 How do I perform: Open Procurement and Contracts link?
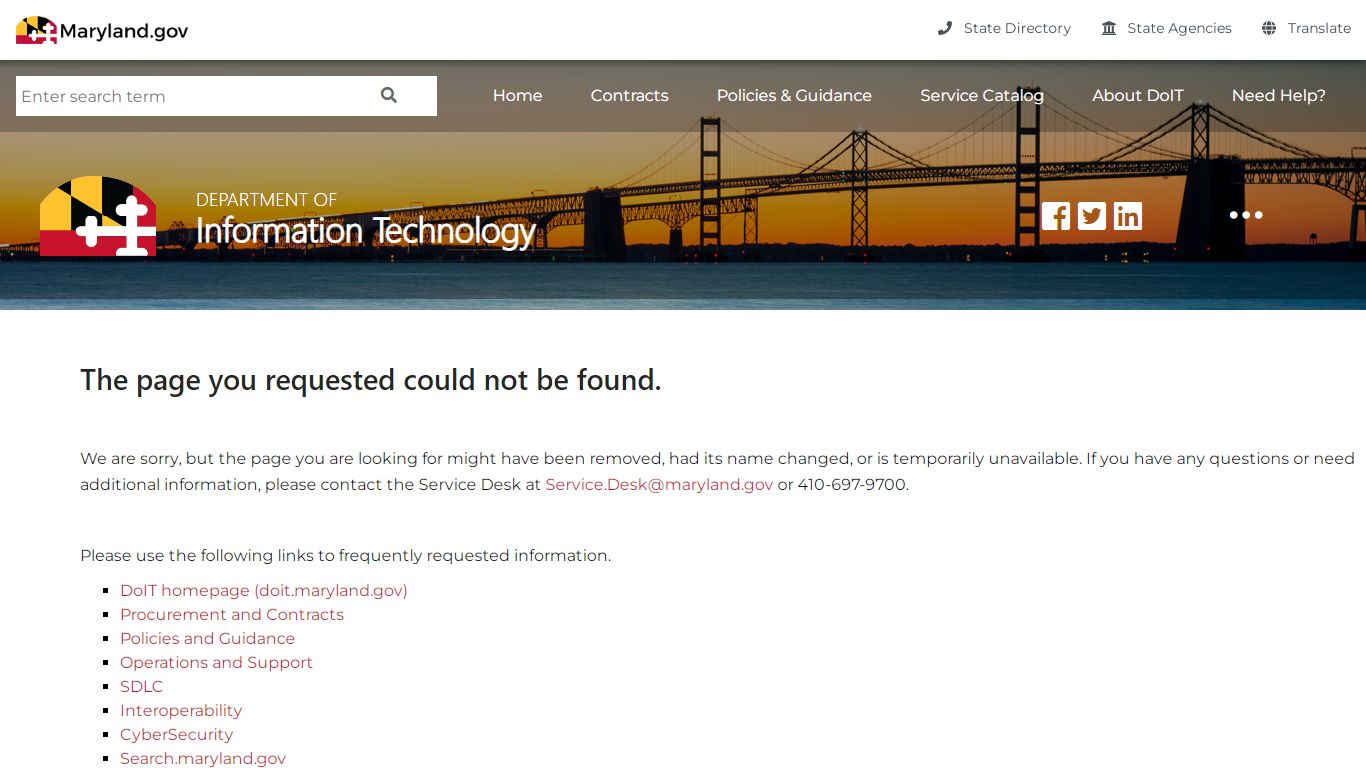click(x=232, y=614)
